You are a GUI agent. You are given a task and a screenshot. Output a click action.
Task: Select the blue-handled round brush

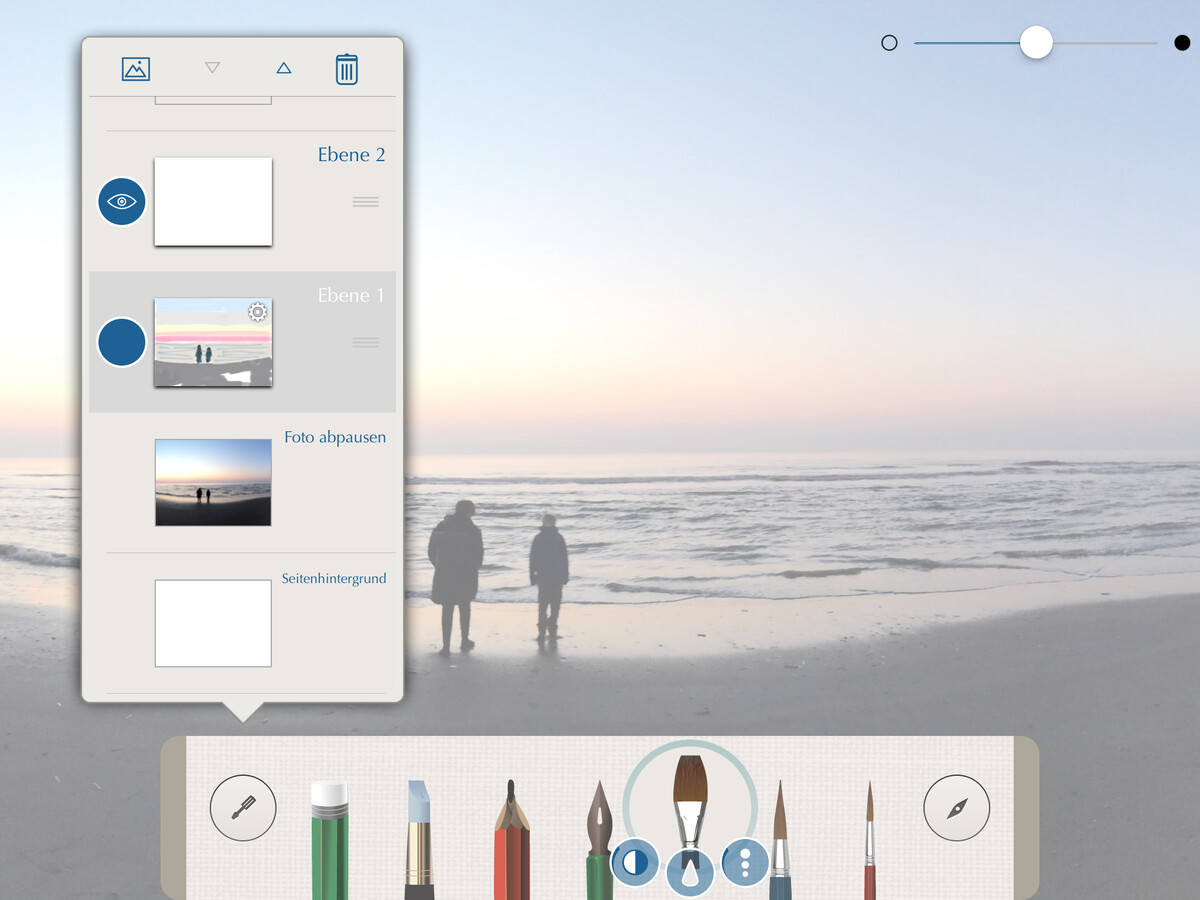[780, 840]
